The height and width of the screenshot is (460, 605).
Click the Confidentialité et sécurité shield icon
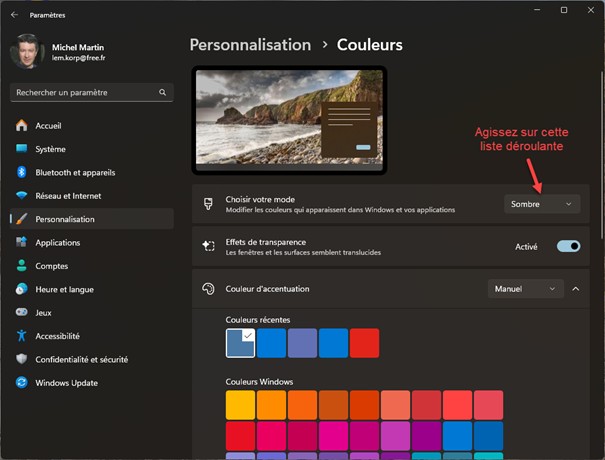[21, 359]
